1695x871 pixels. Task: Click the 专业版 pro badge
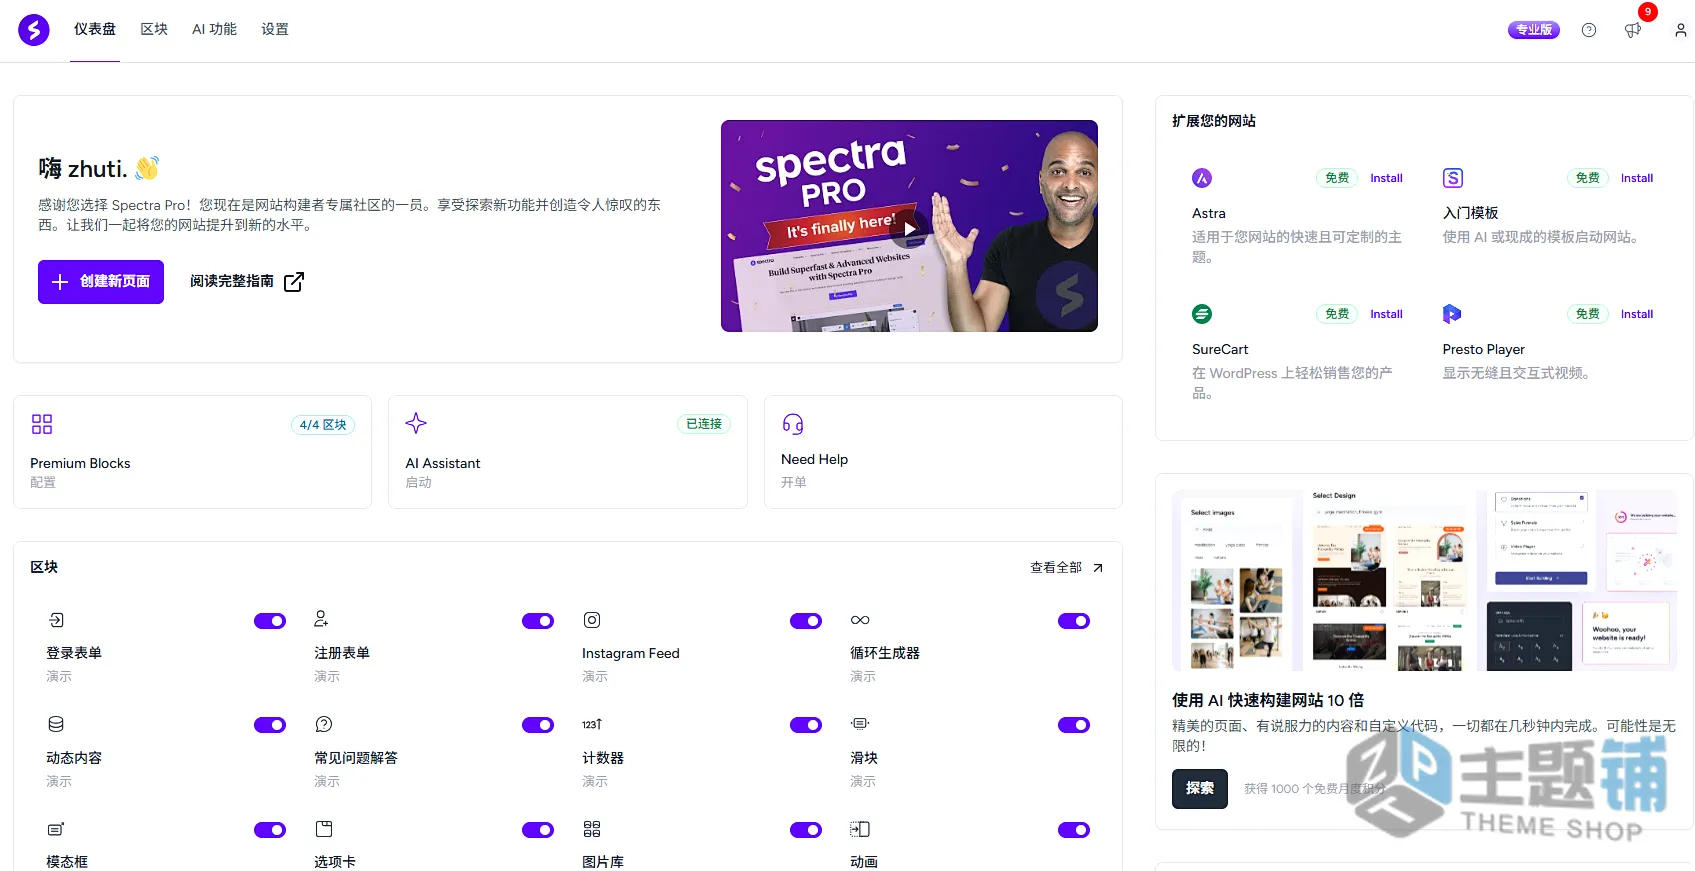1534,30
